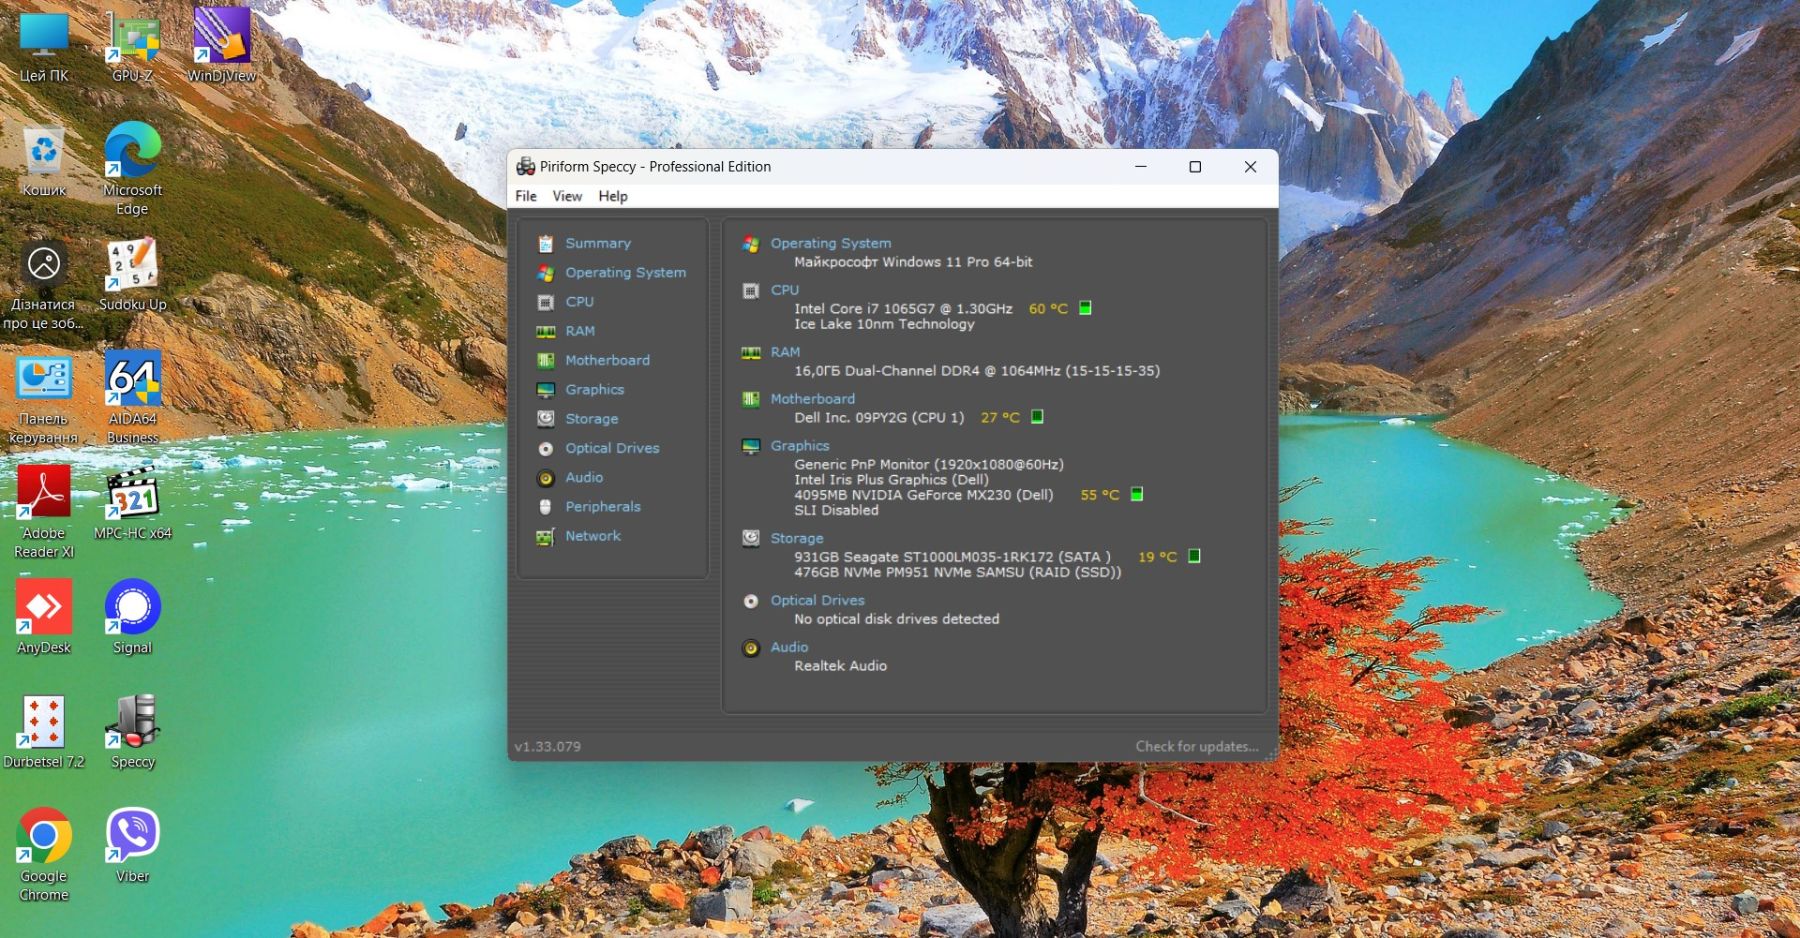Open the Peripherals section in sidebar
The width and height of the screenshot is (1800, 938).
point(603,507)
